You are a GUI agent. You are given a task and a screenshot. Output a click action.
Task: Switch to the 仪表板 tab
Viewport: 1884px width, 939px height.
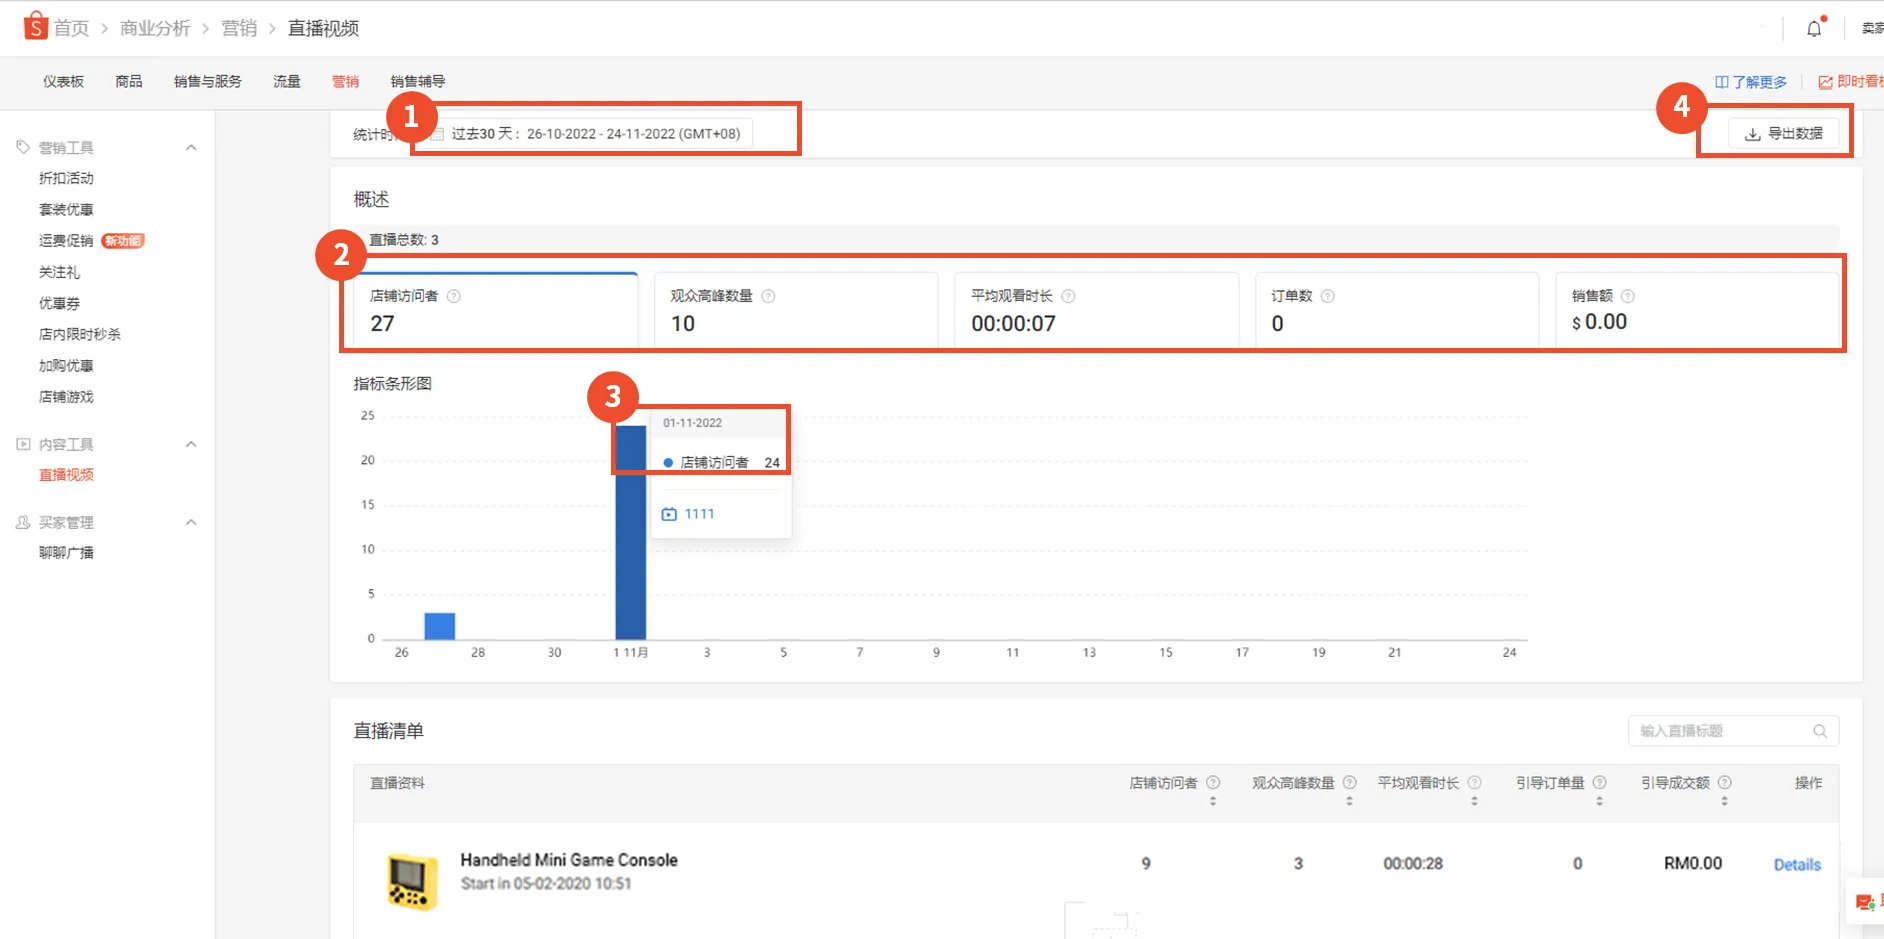pos(63,82)
